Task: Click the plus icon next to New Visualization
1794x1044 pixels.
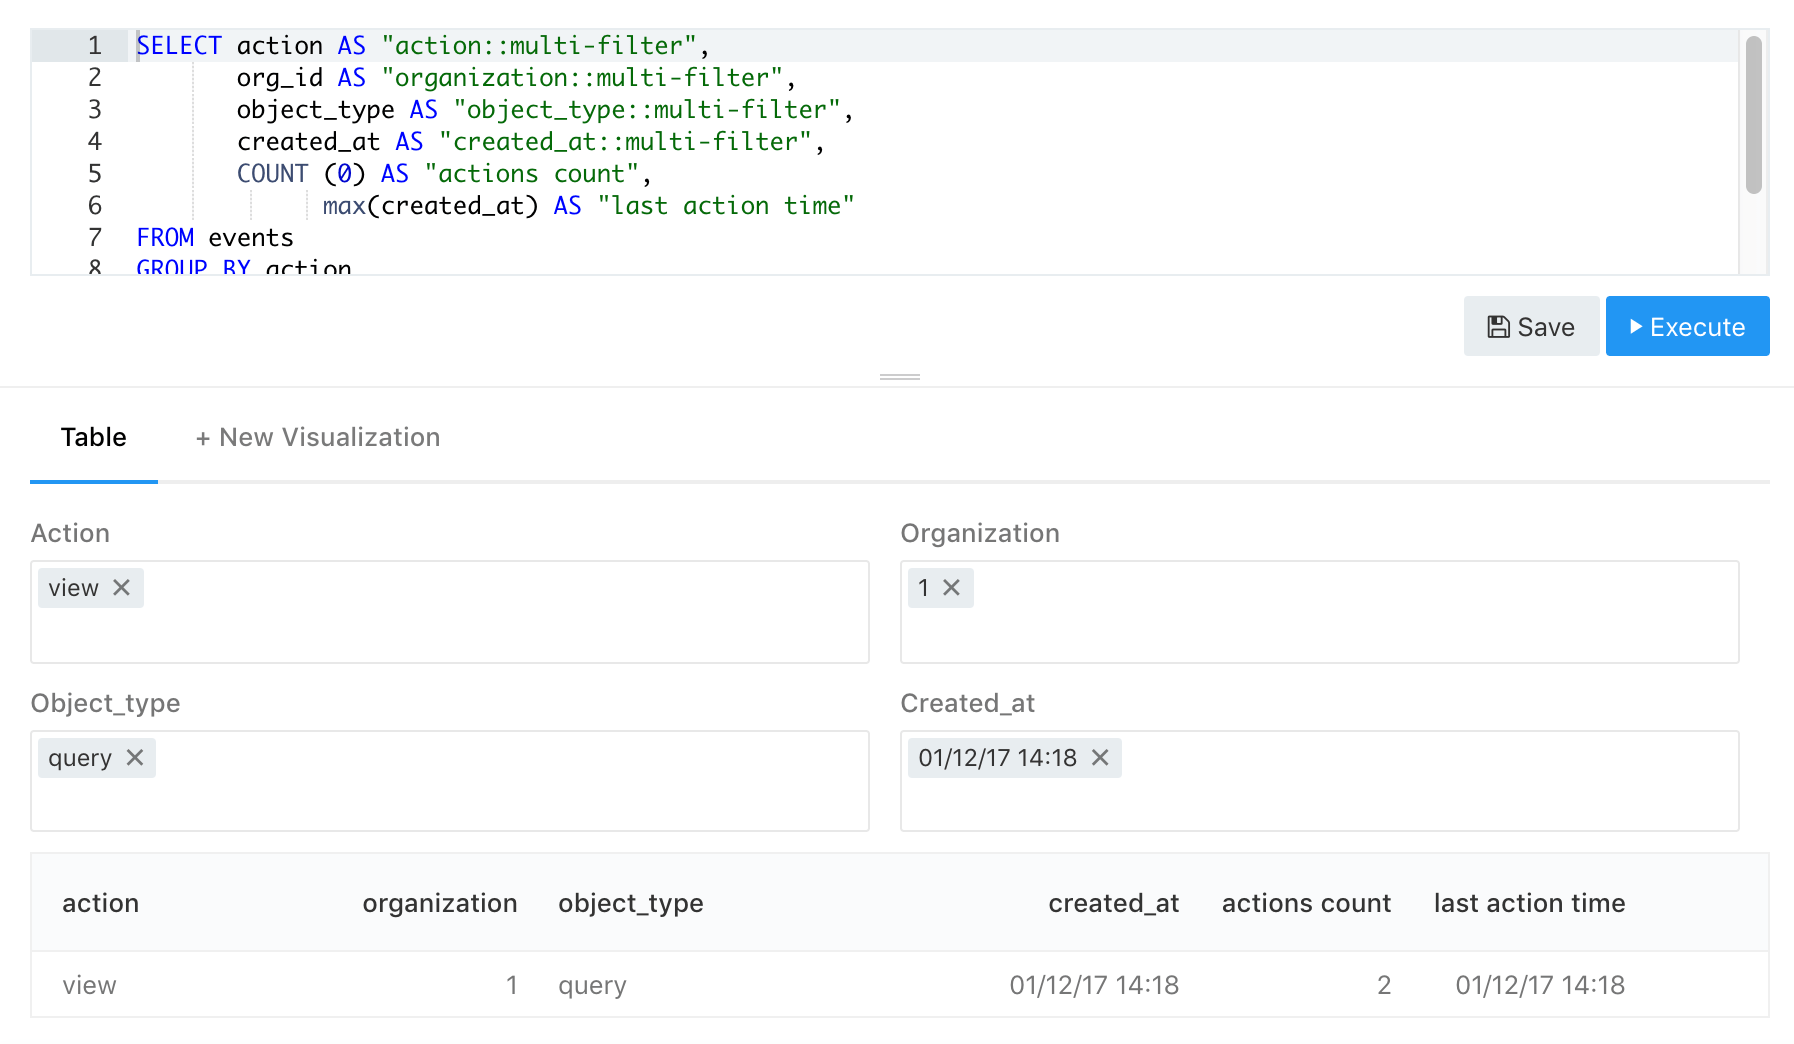Action: tap(203, 437)
